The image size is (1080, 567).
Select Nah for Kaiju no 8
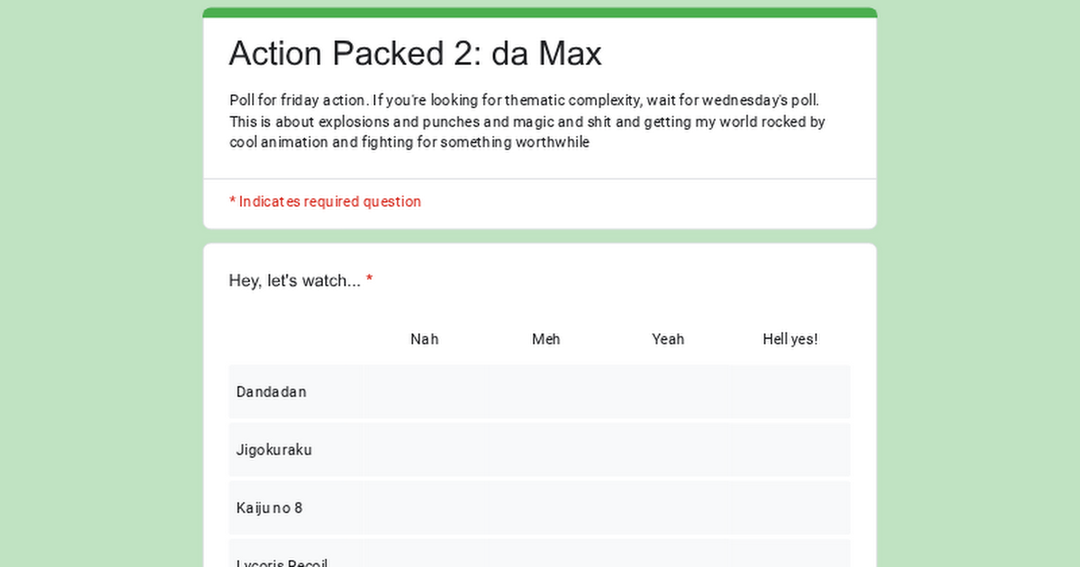click(x=424, y=508)
